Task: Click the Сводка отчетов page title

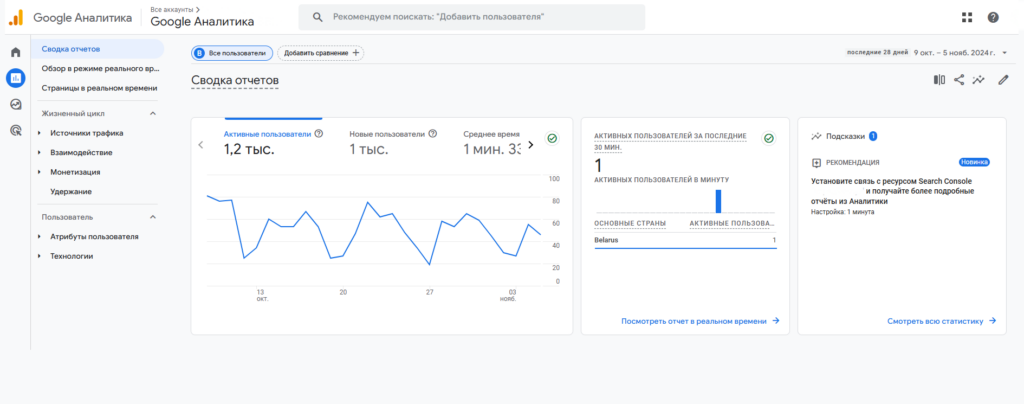Action: [x=235, y=80]
